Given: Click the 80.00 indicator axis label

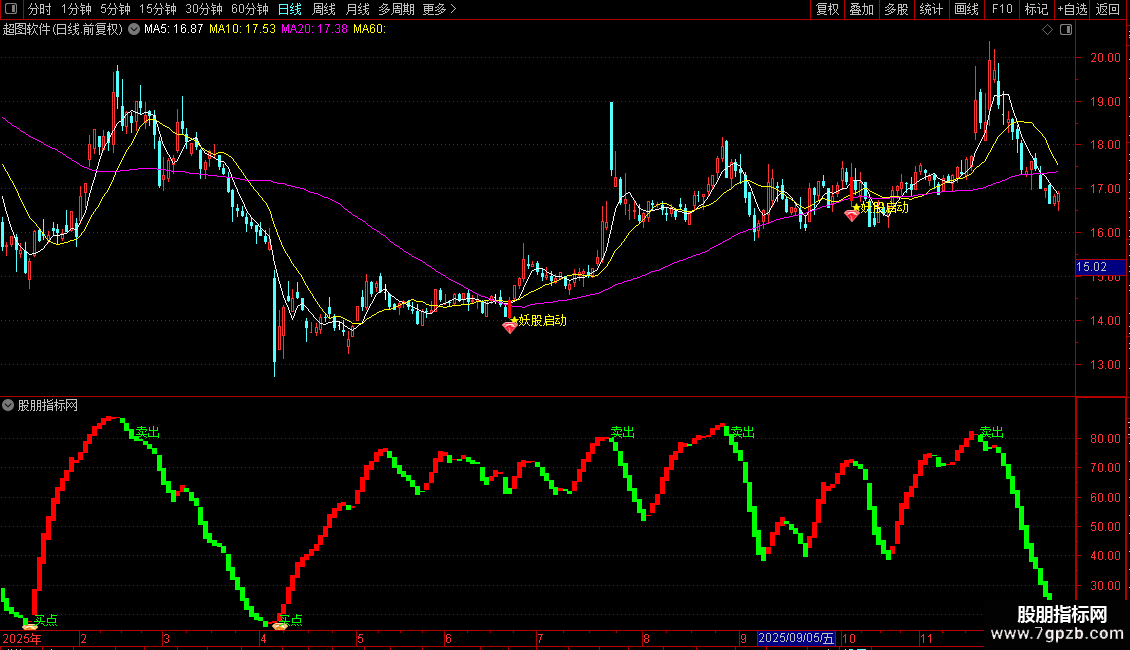Looking at the screenshot, I should click(x=1105, y=438).
